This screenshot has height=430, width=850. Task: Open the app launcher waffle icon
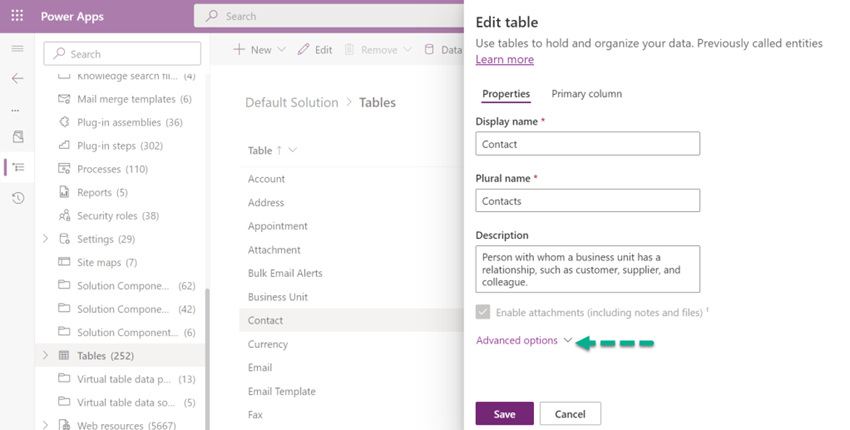17,16
